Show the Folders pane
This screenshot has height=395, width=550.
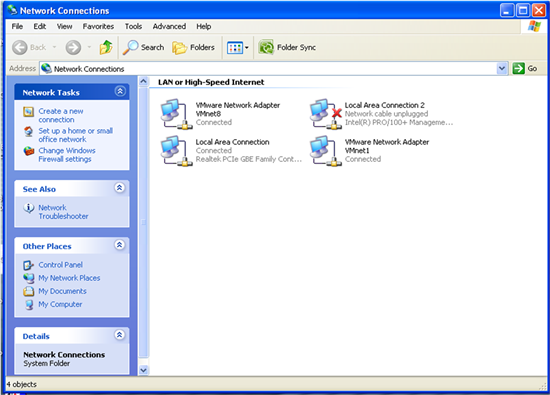193,47
